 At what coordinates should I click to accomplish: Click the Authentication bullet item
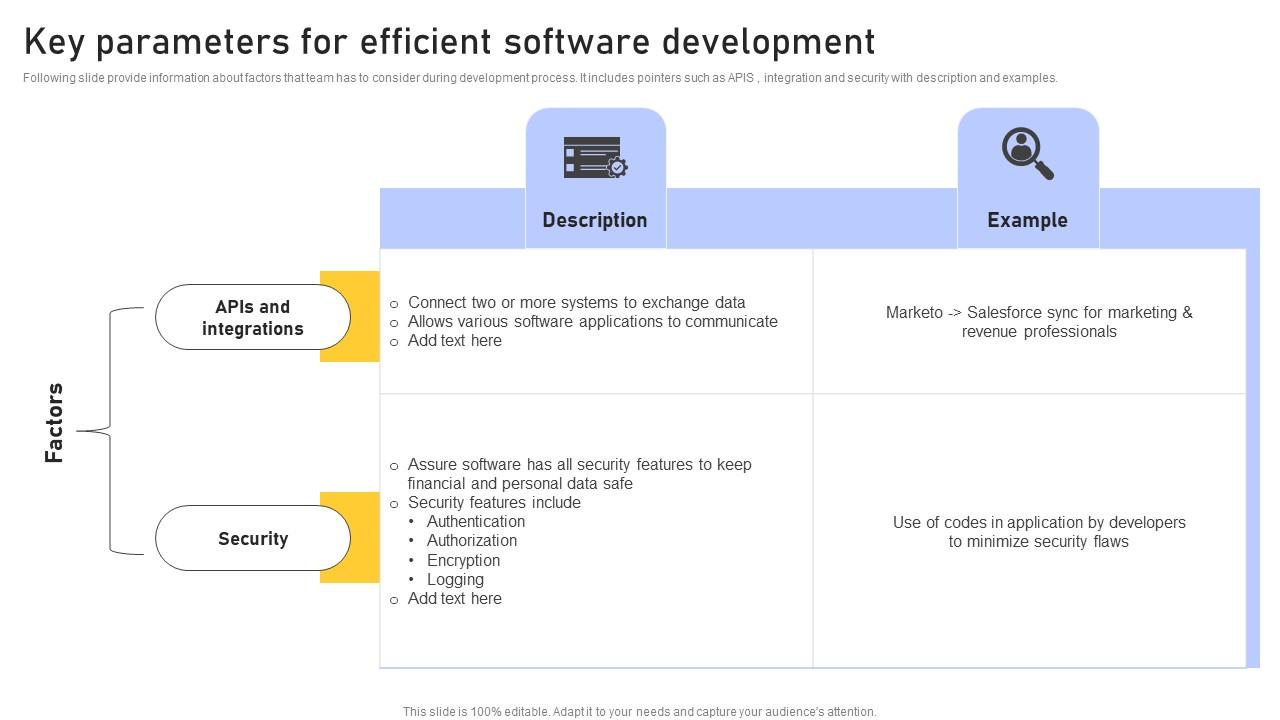pyautogui.click(x=475, y=521)
